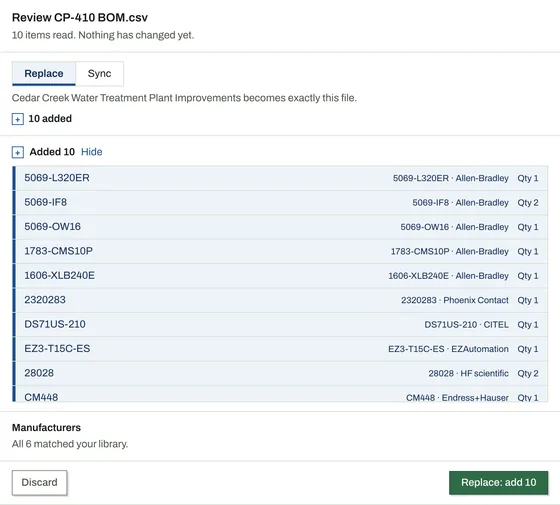Hide the Added 10 list
Screen dimensions: 560x505
click(91, 152)
